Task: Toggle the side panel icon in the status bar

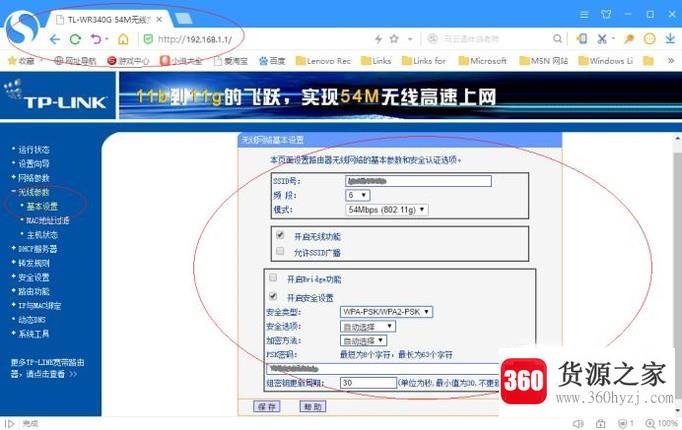Action: point(10,423)
